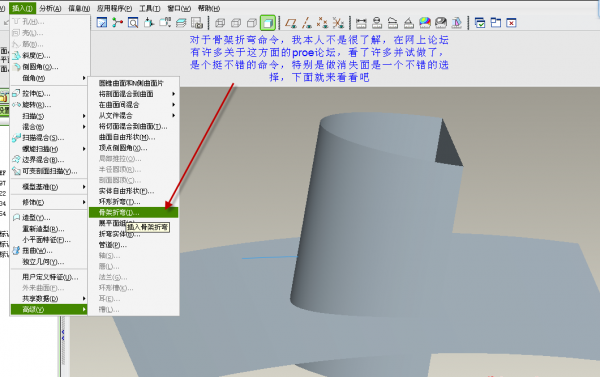Click the reflection analysis sphere icon
This screenshot has height=377, width=600.
pyautogui.click(x=441, y=23)
